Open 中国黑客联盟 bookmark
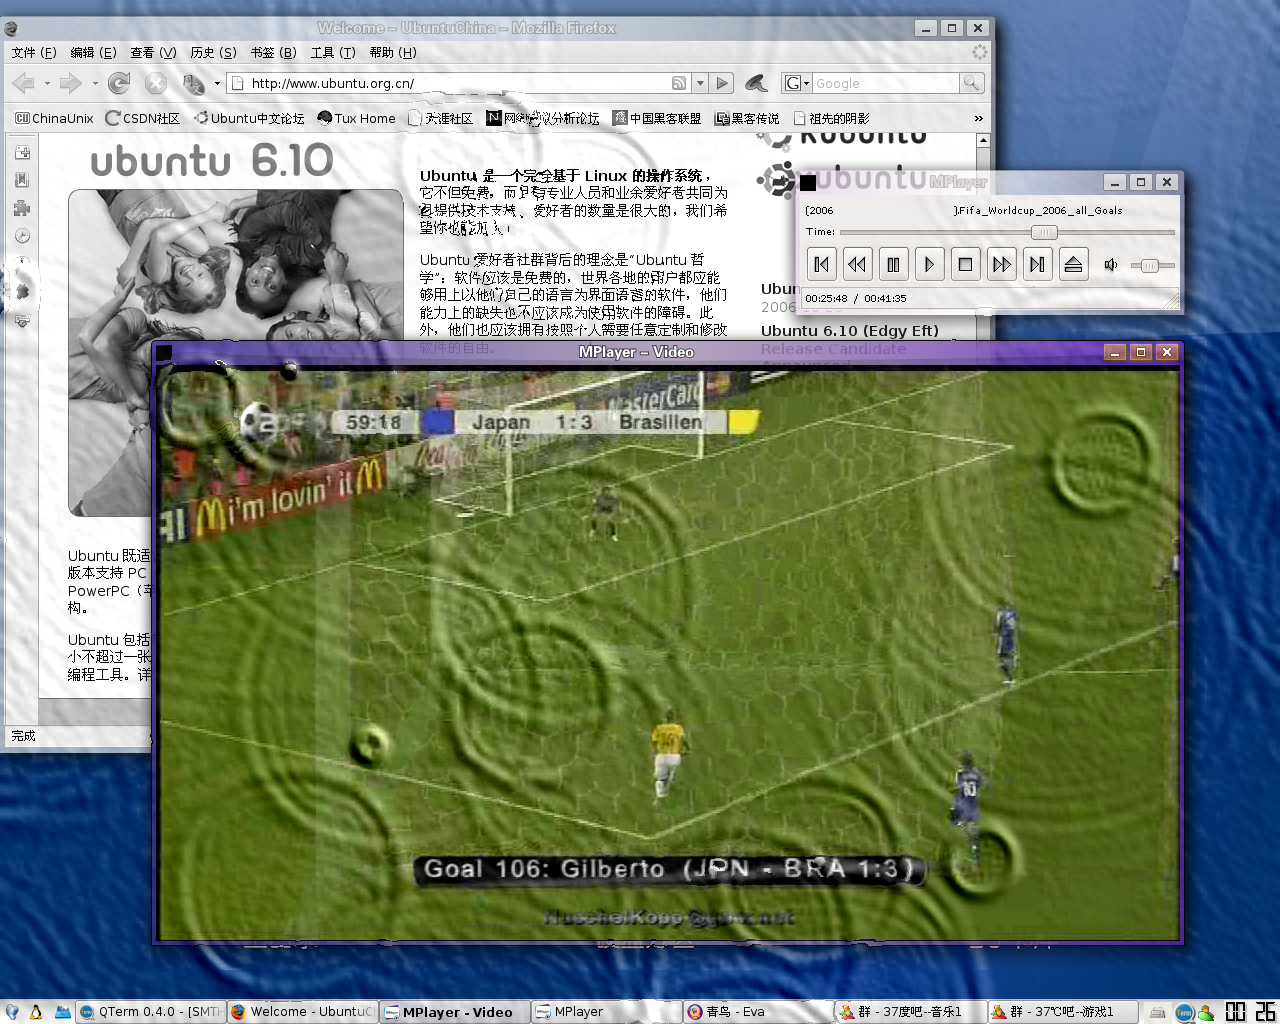Screen dimensions: 1280x1024 (657, 118)
